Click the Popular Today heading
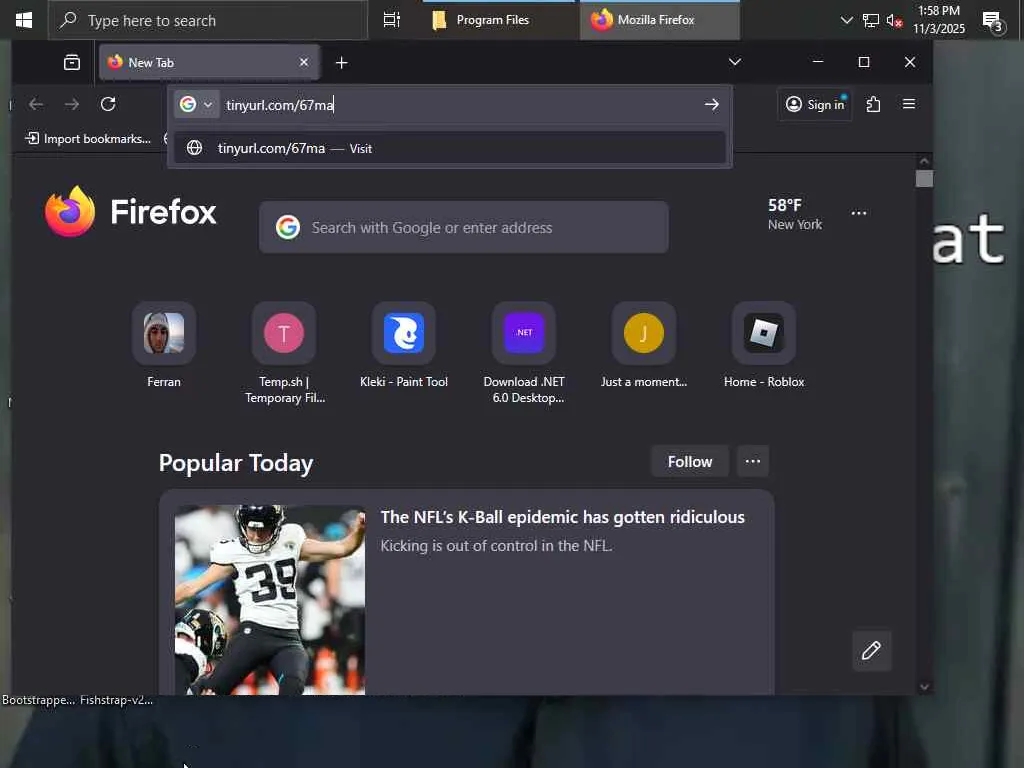 (236, 463)
